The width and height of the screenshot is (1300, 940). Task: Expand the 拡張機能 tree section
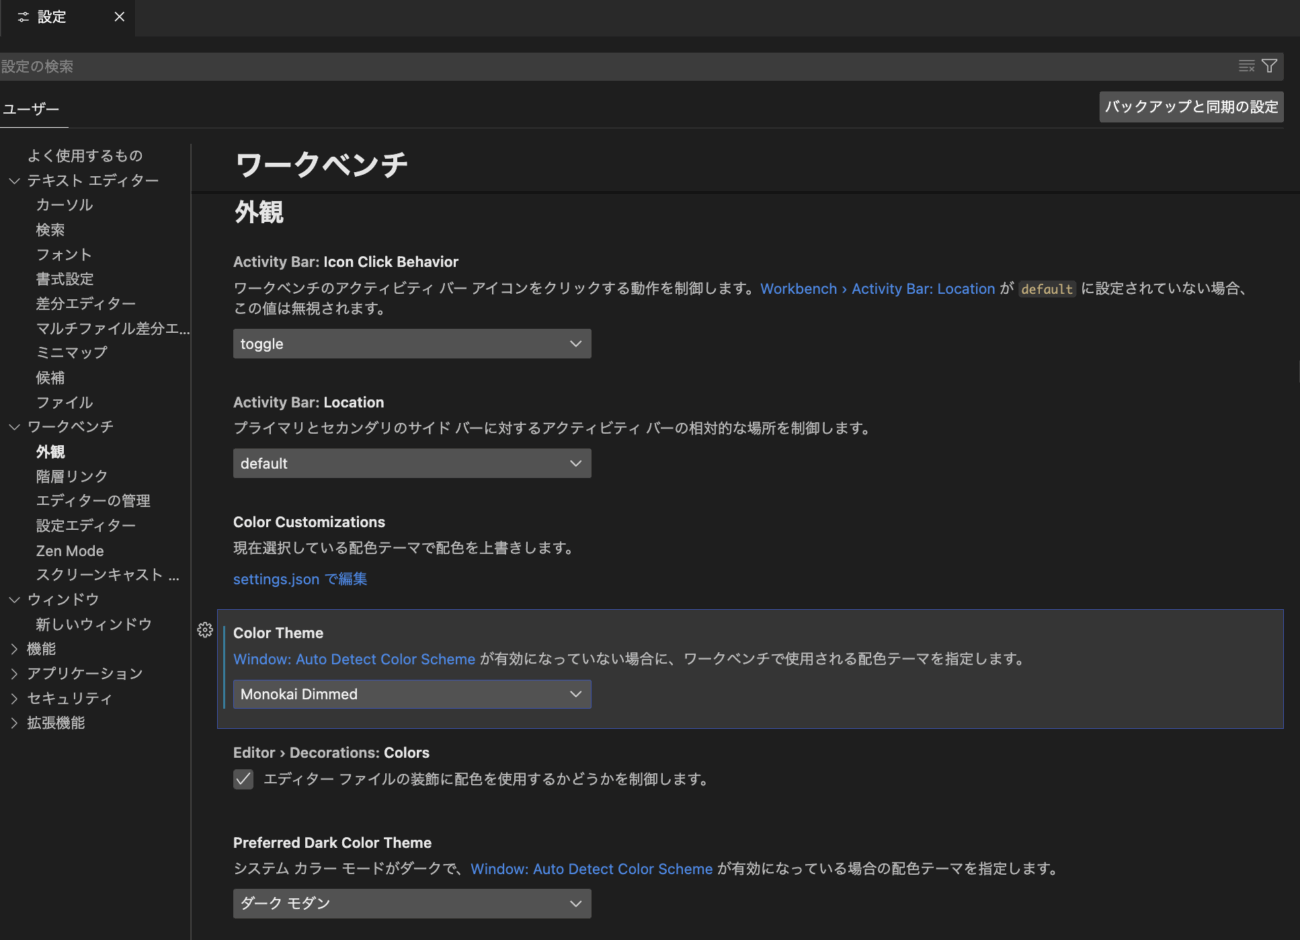coord(15,723)
